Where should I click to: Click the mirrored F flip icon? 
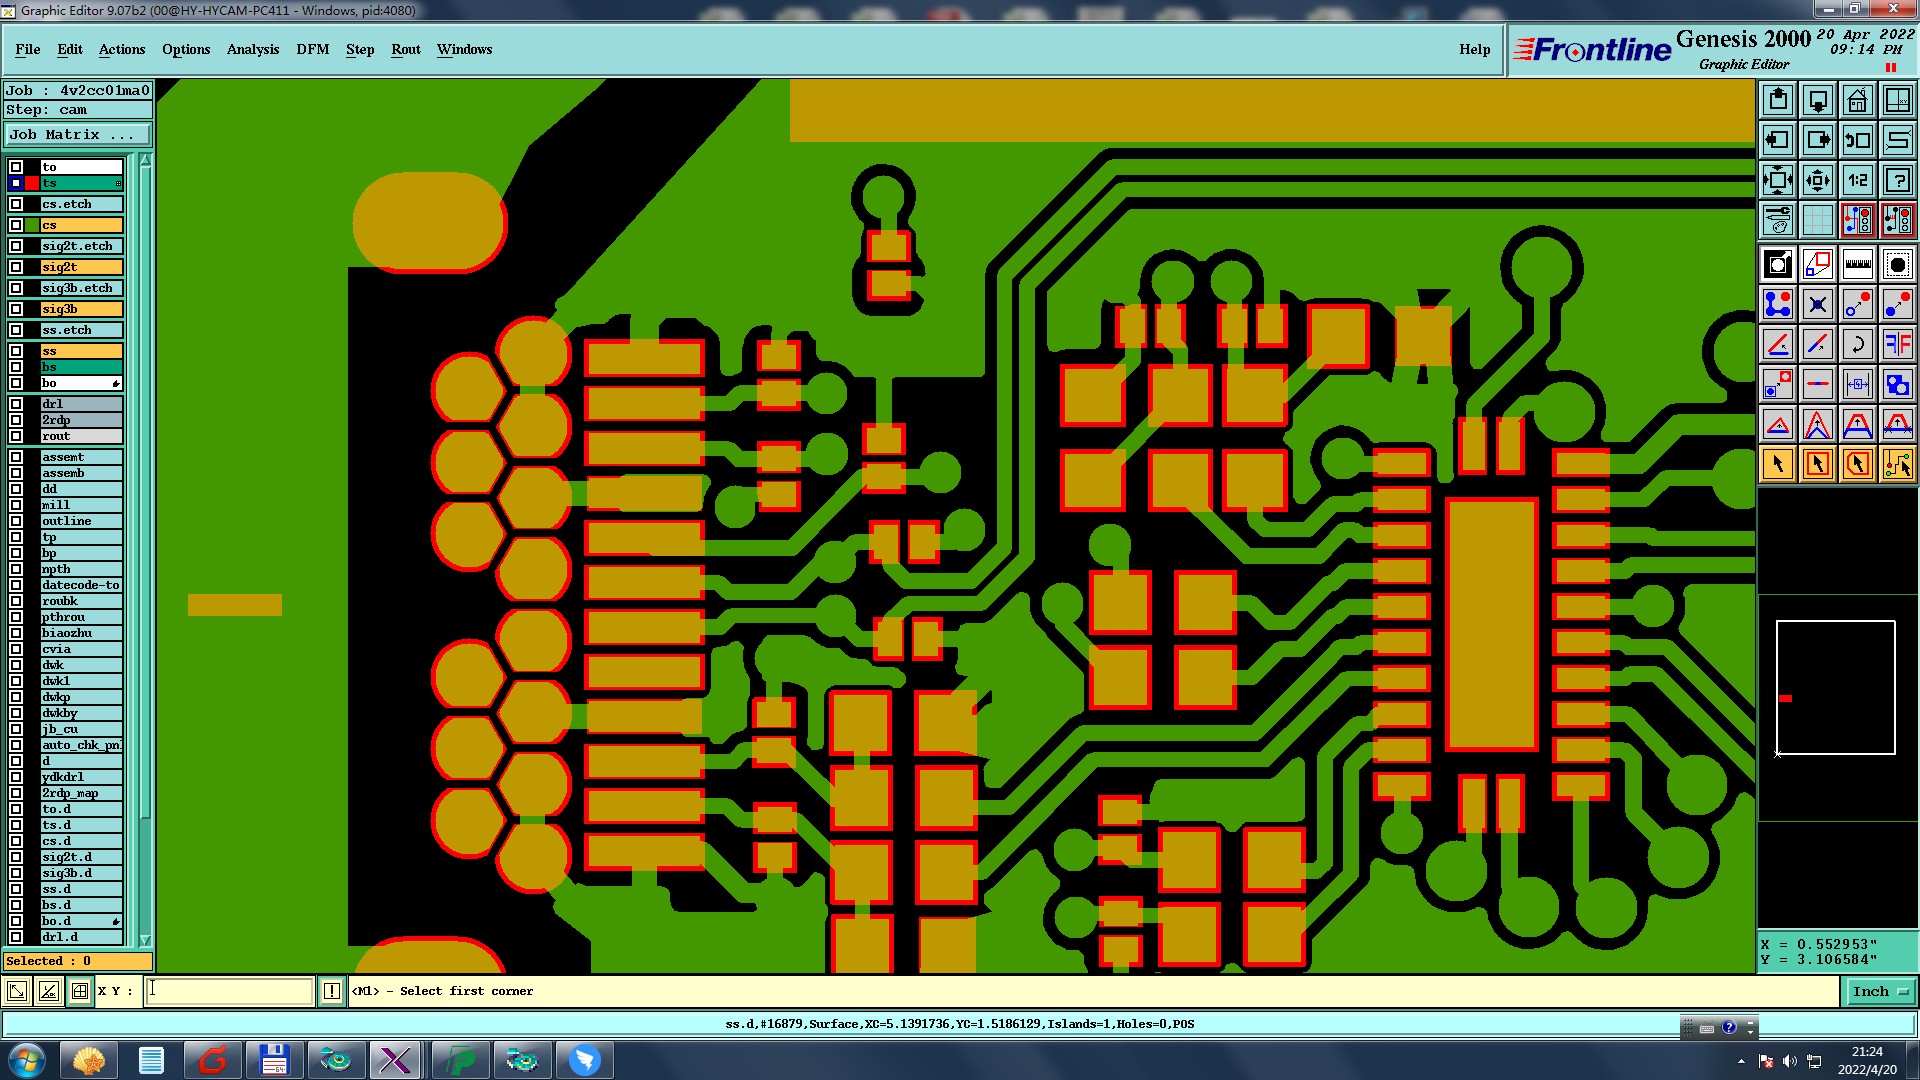click(1898, 344)
